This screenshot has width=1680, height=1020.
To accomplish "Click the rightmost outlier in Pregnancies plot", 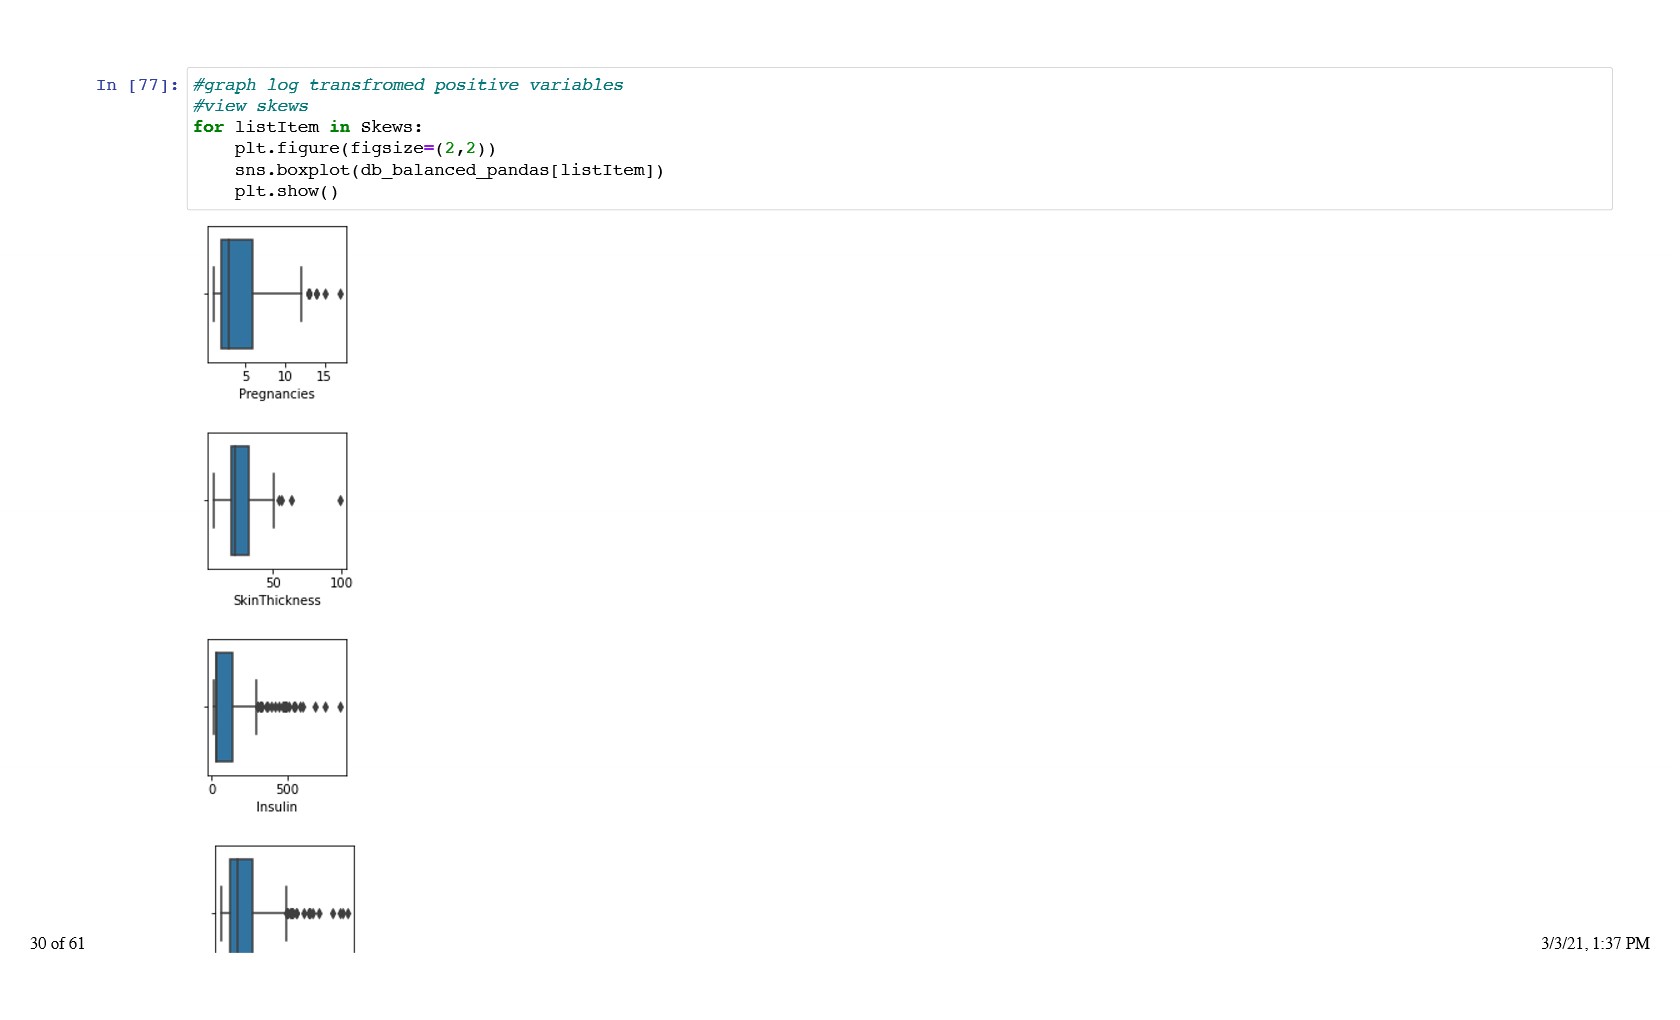I will click(x=340, y=294).
